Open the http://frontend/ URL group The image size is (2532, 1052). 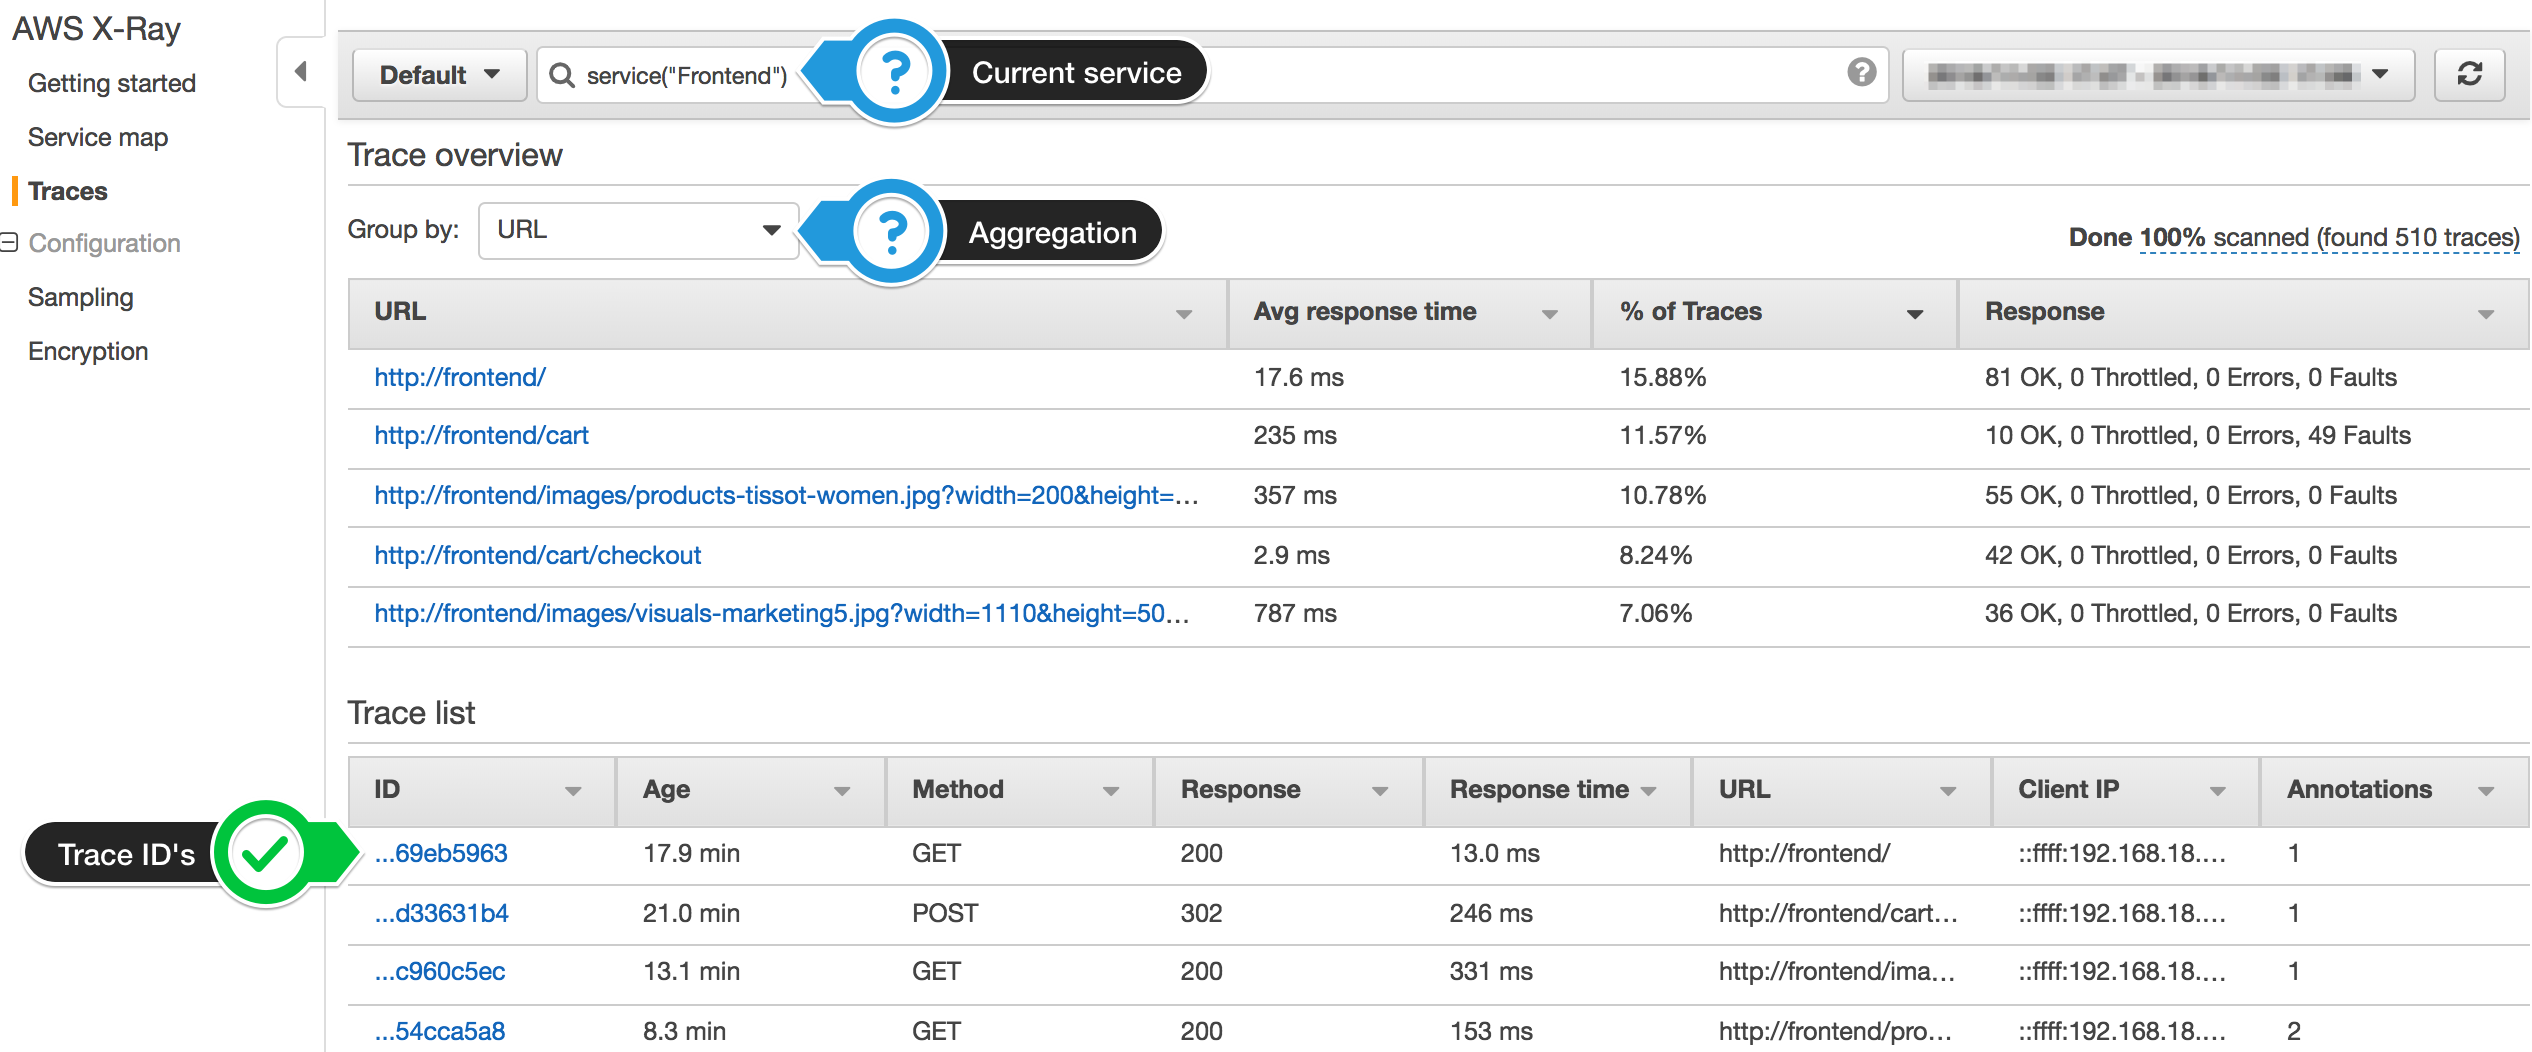460,377
